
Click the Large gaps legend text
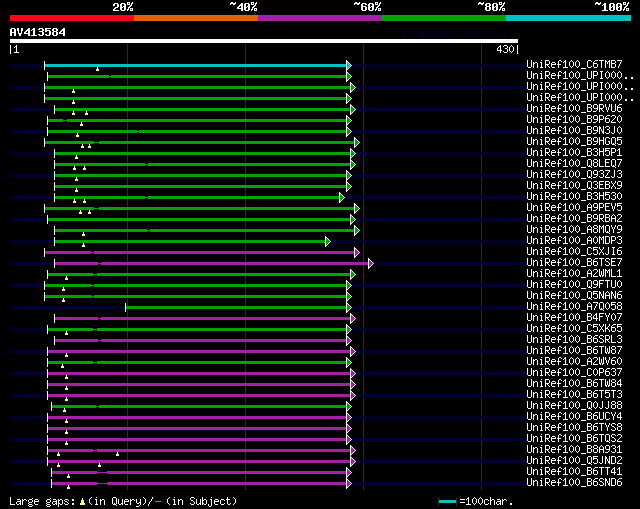tap(123, 501)
